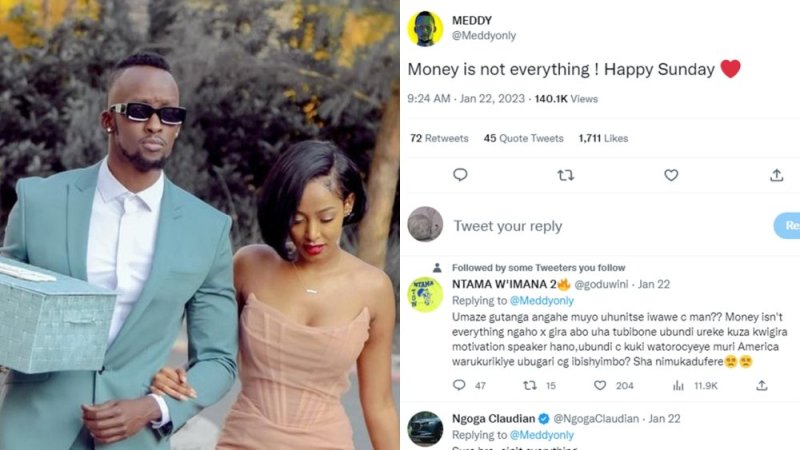Share MEDDY's tweet via share icon
Viewport: 800px width, 450px height.
(776, 175)
